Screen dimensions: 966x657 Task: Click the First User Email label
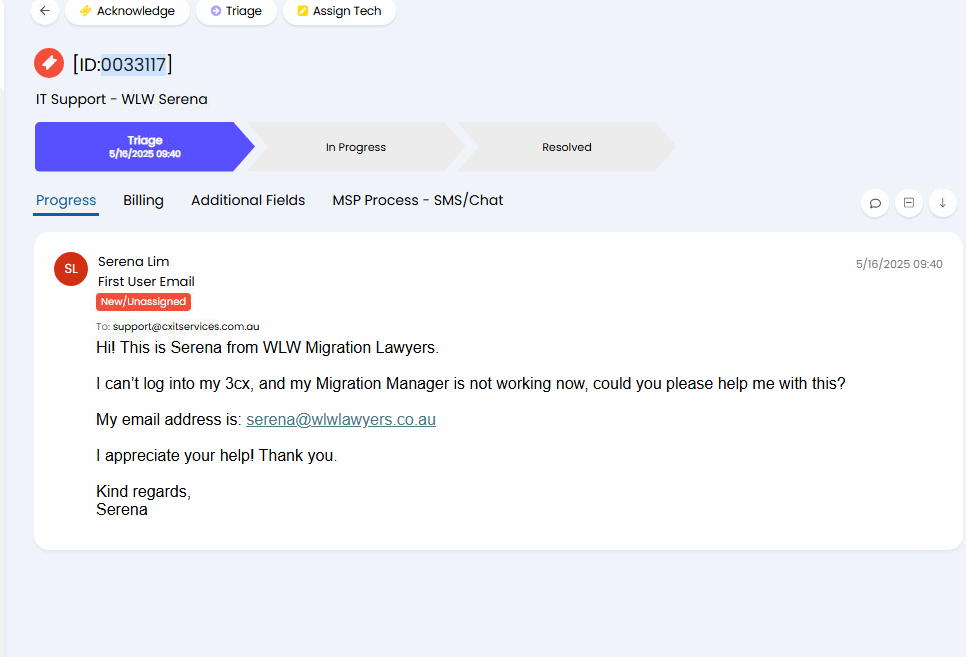click(x=146, y=282)
